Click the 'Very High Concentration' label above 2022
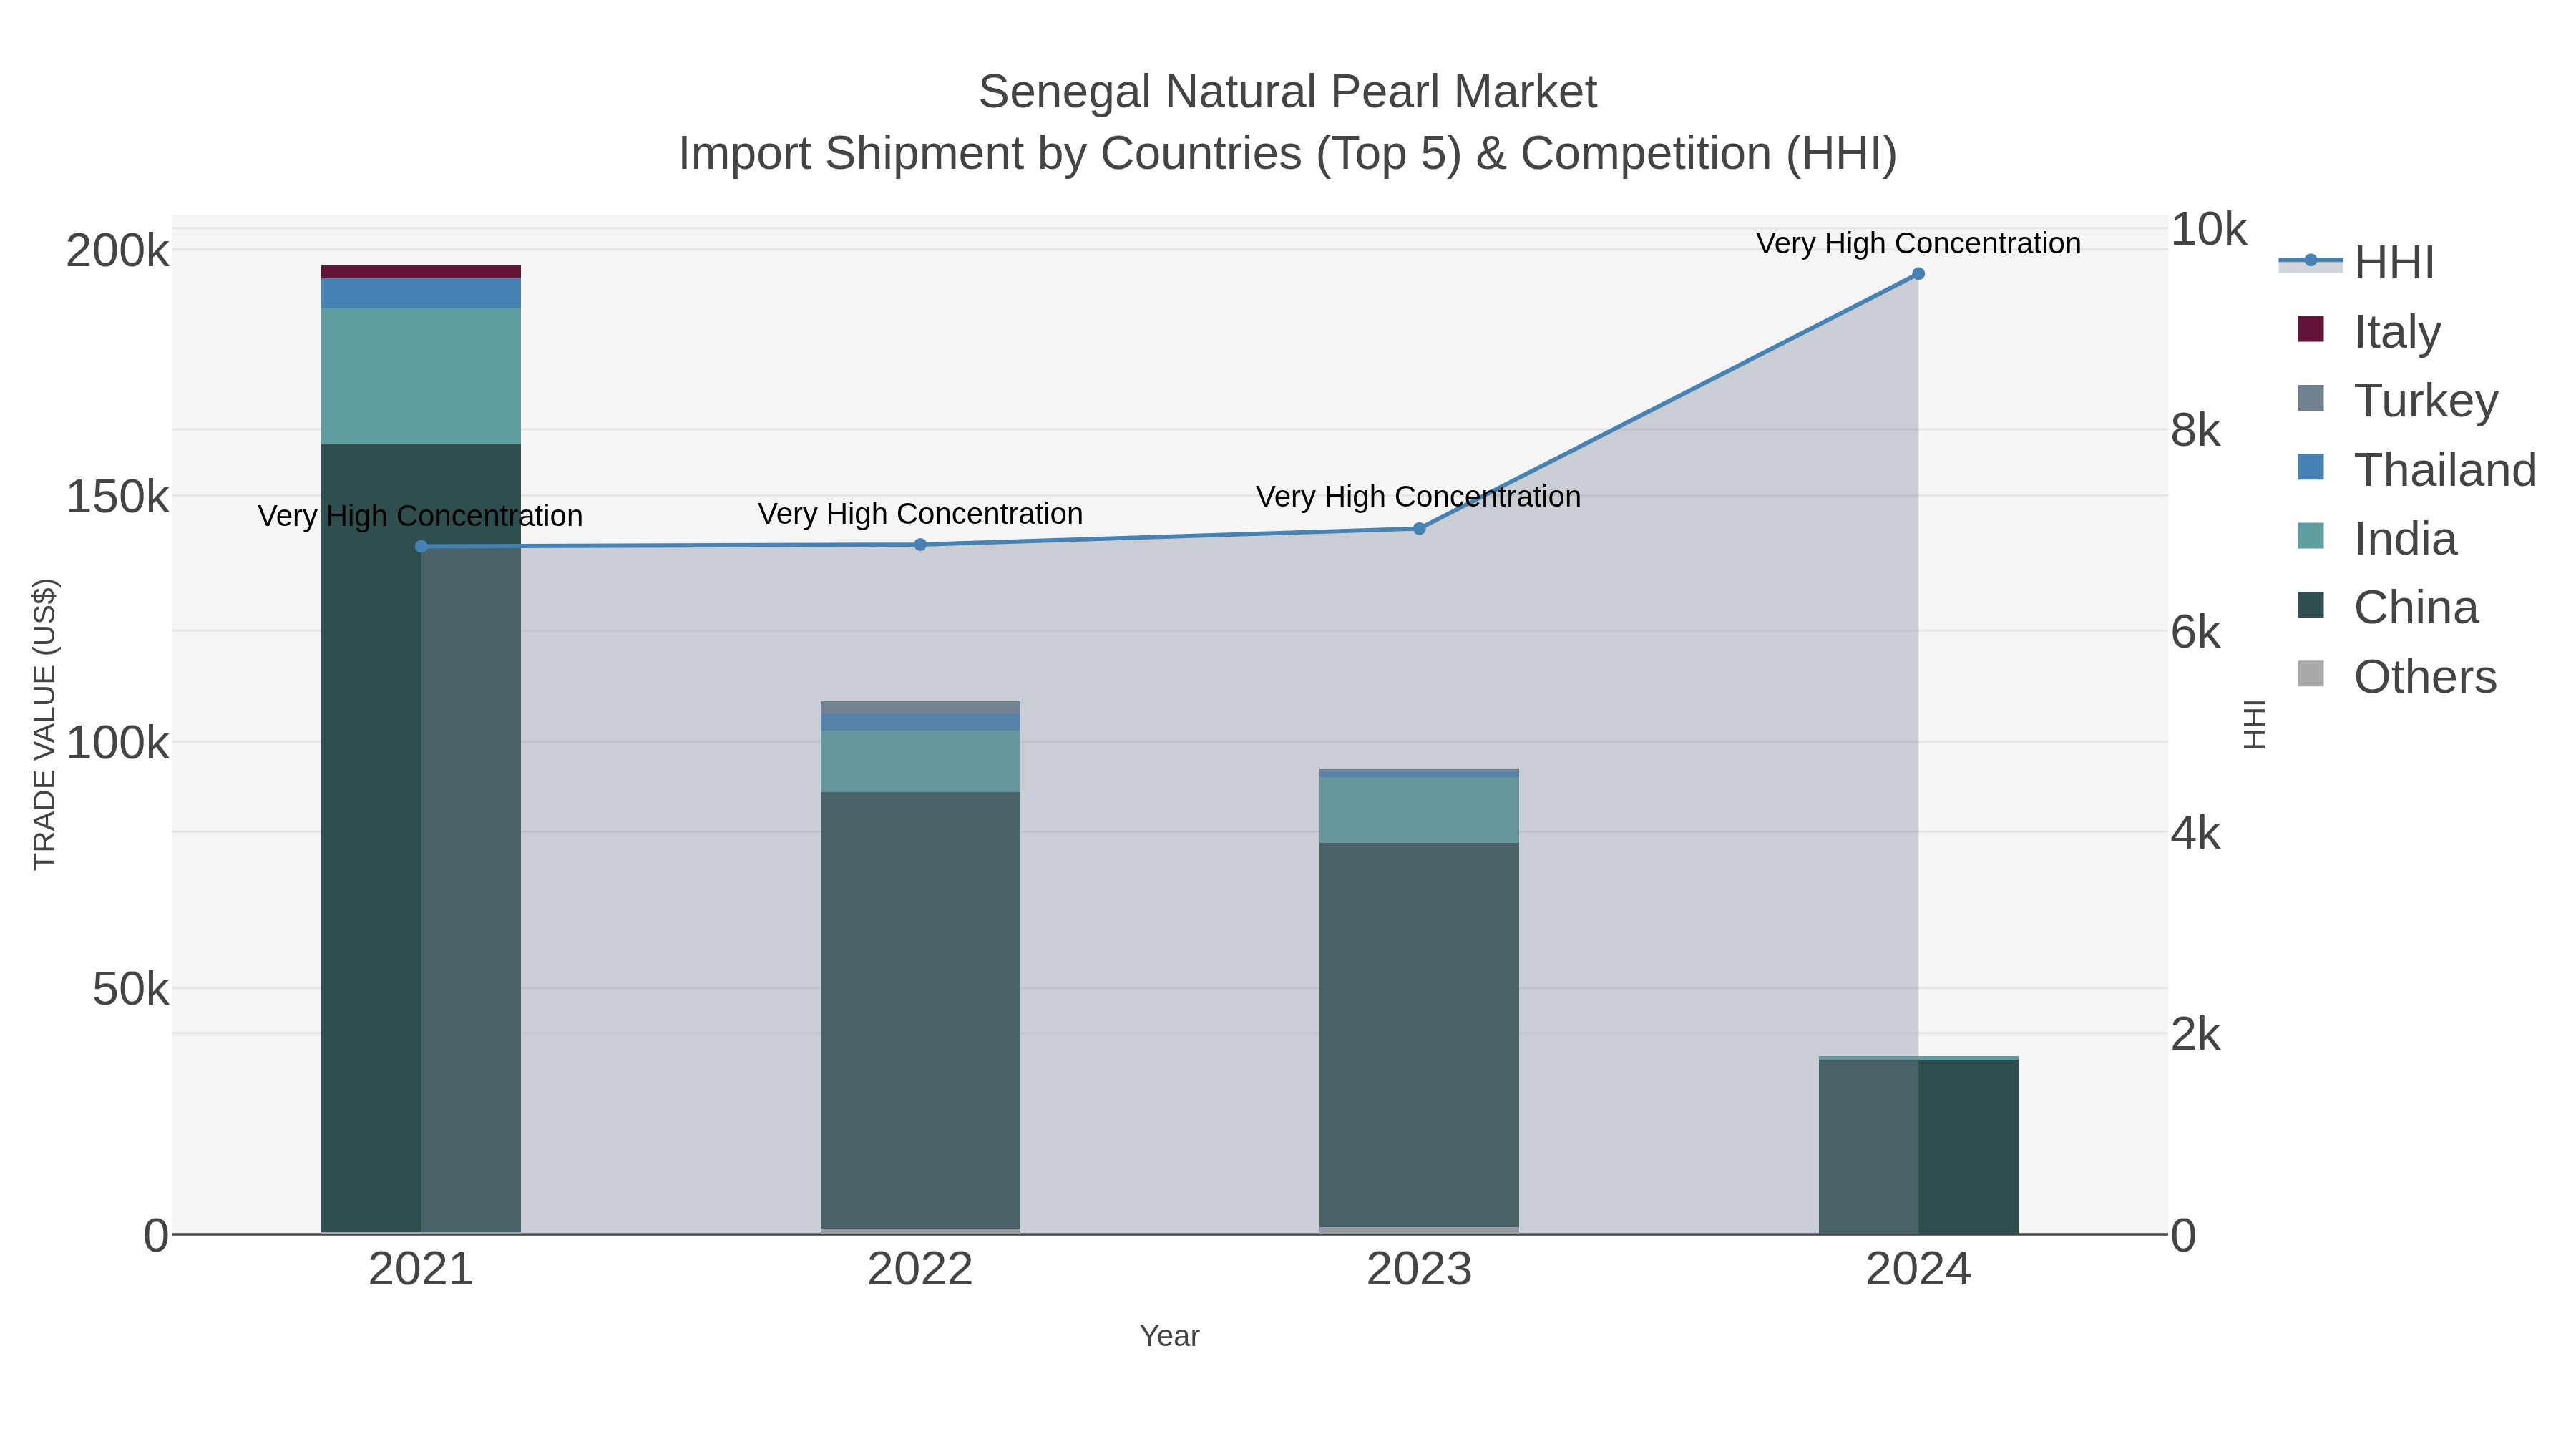The width and height of the screenshot is (2576, 1449). click(920, 513)
